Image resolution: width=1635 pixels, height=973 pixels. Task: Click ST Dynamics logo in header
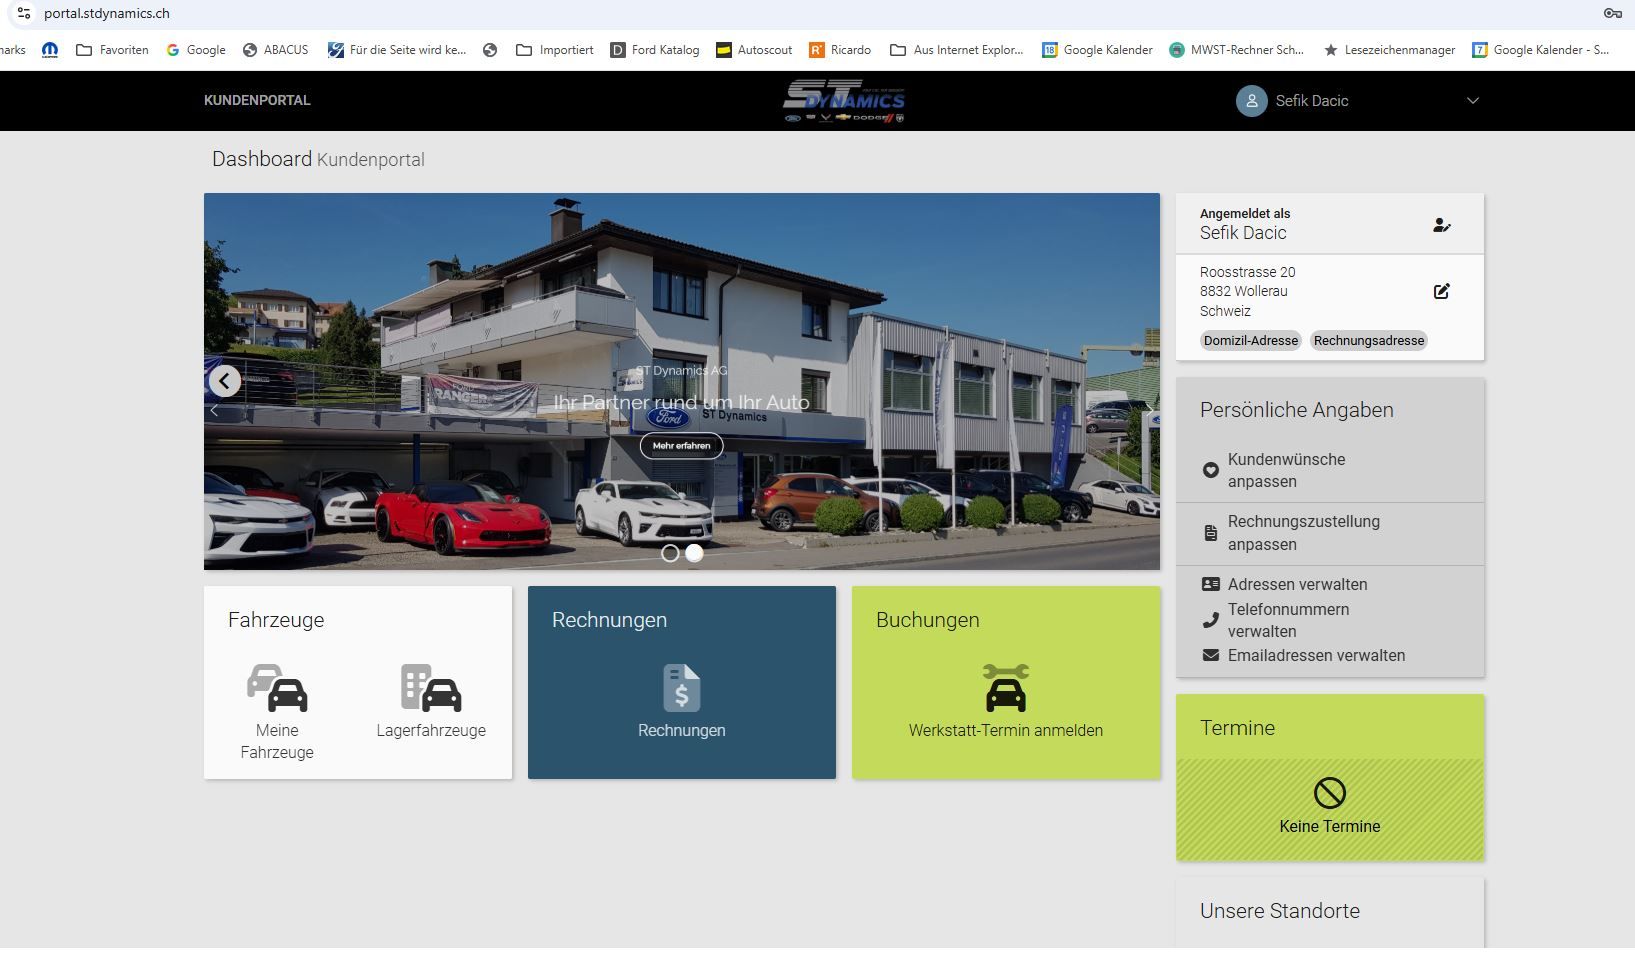pyautogui.click(x=844, y=101)
